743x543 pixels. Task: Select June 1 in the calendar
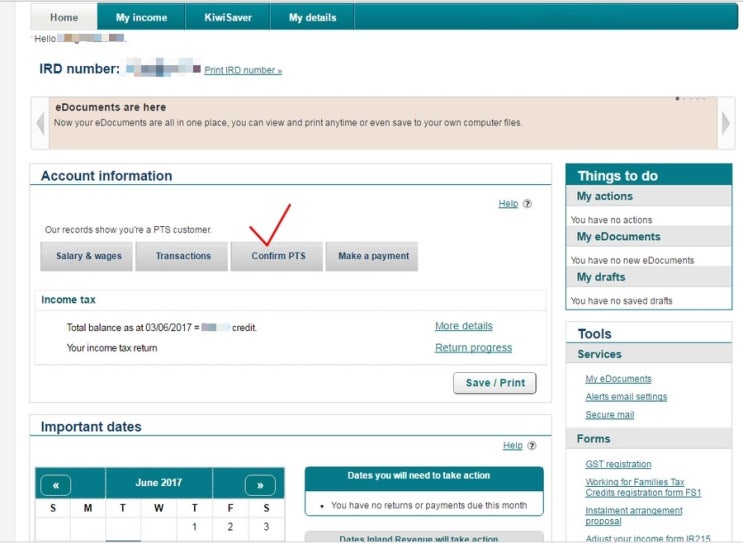tap(194, 527)
